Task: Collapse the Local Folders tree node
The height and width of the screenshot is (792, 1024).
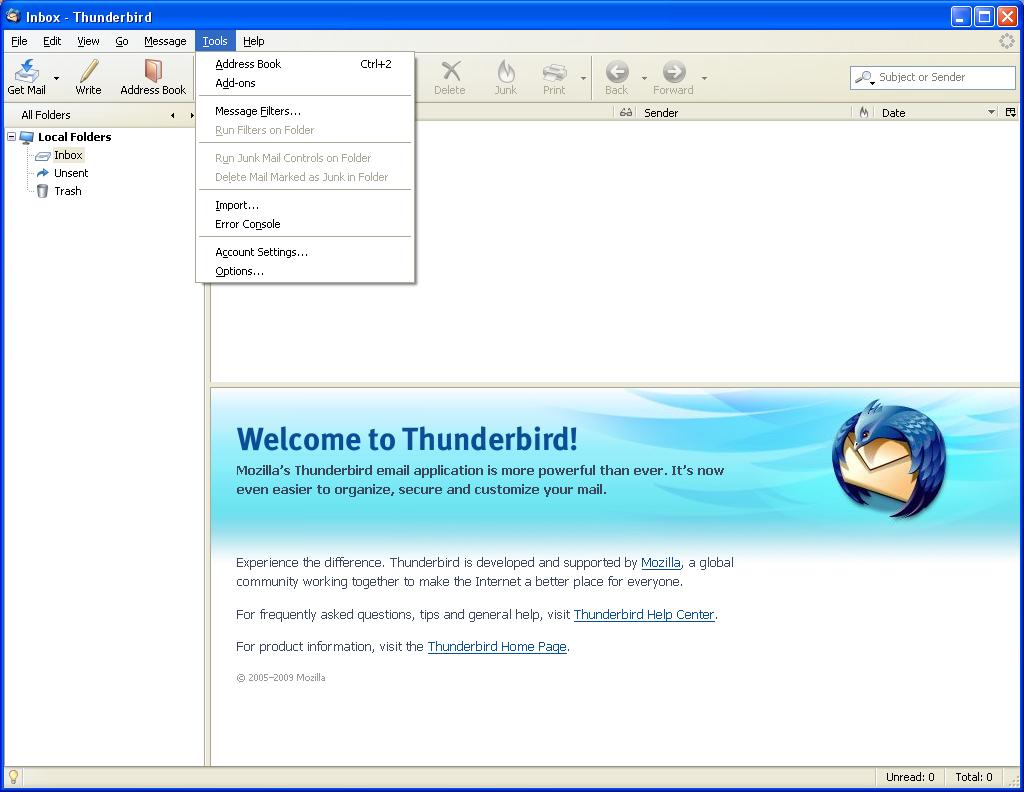Action: [11, 136]
